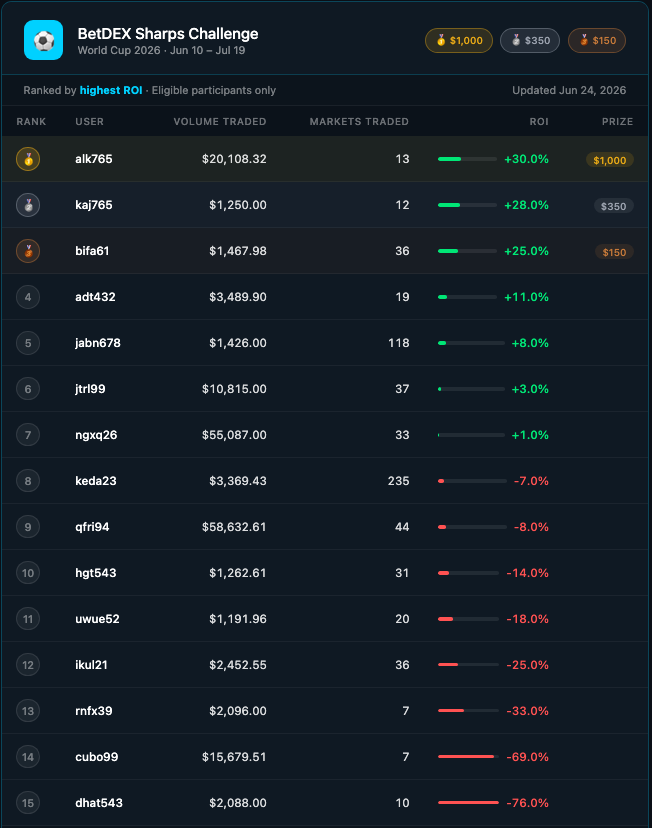The height and width of the screenshot is (828, 652).
Task: Click the PRIZE column header
Action: [x=617, y=121]
